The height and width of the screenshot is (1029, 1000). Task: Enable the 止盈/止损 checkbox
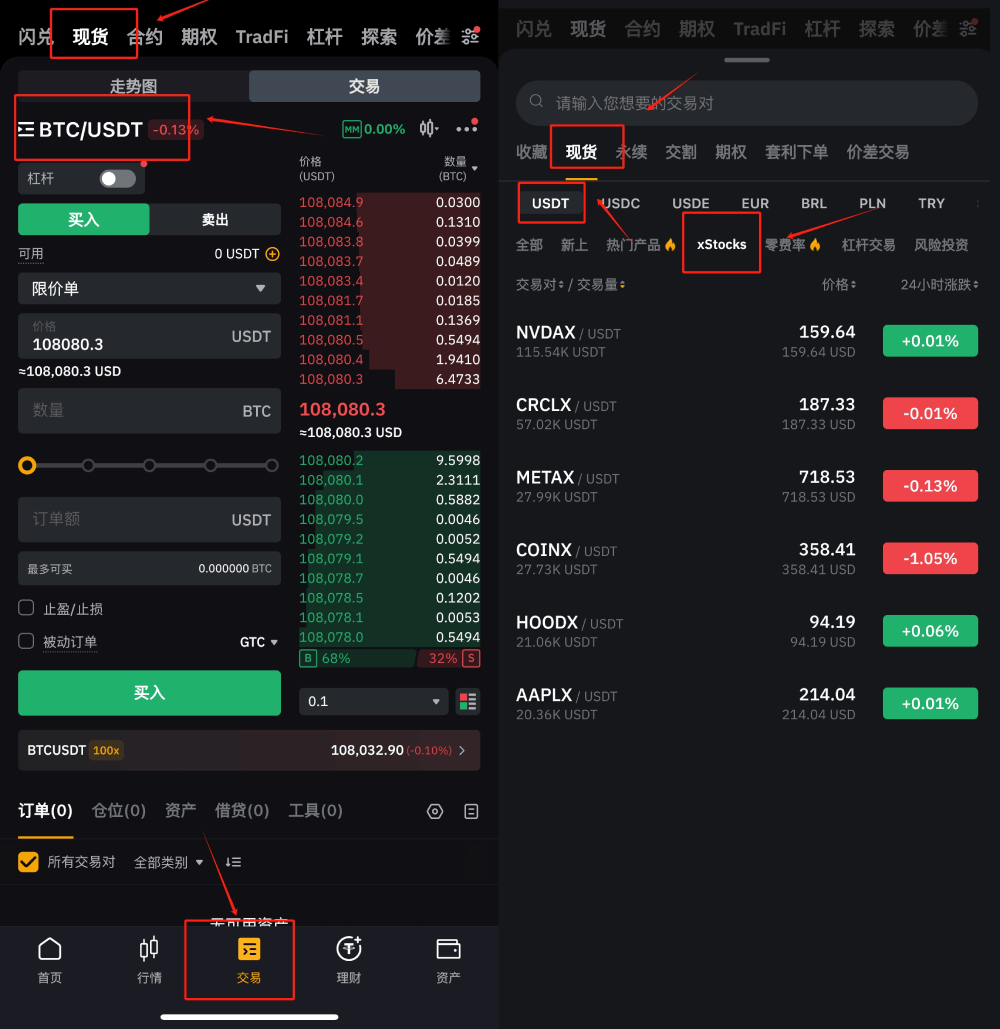[27, 608]
